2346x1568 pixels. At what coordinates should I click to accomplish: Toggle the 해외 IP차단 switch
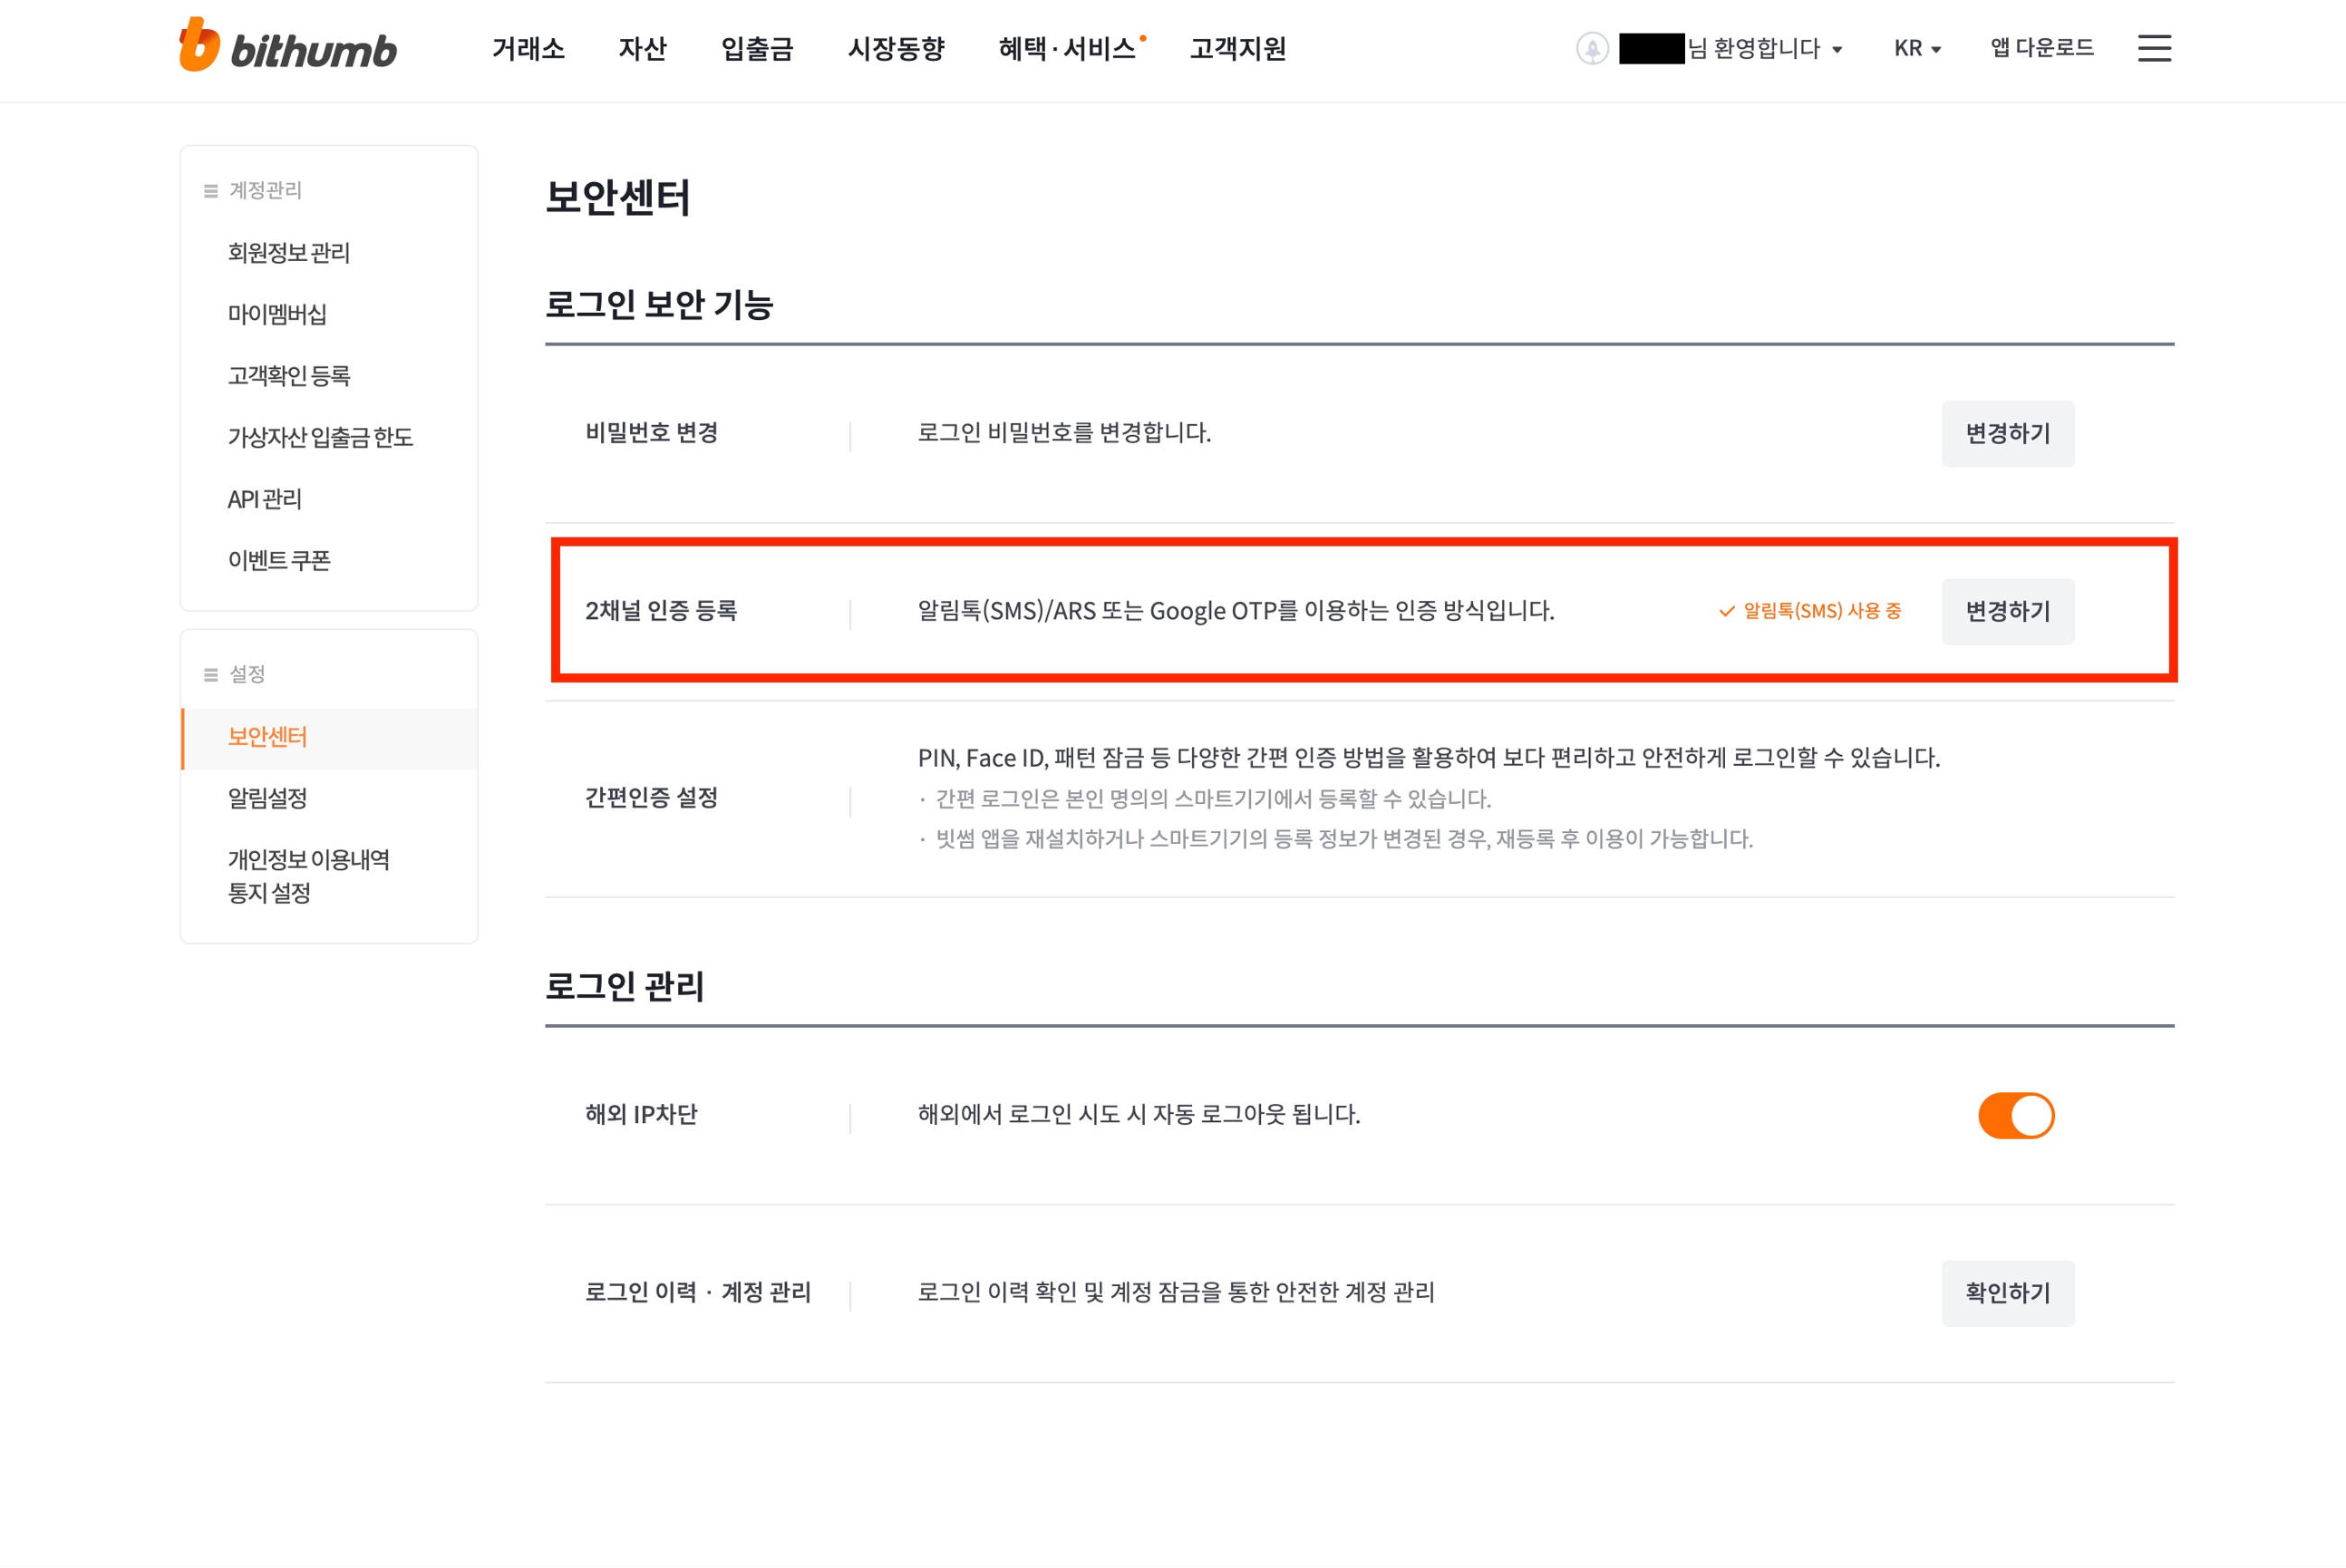(x=2016, y=1115)
